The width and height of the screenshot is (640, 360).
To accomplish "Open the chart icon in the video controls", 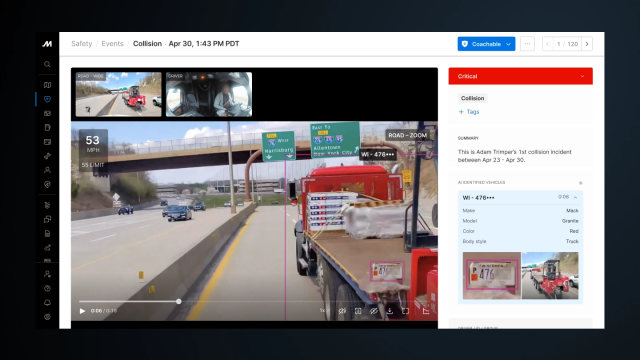I will 426,311.
